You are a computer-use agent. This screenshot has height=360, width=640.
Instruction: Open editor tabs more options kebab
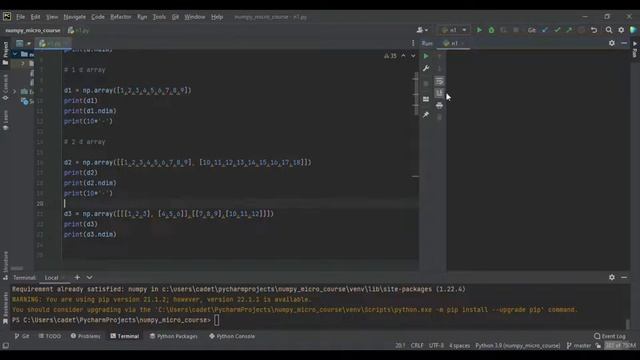point(413,43)
